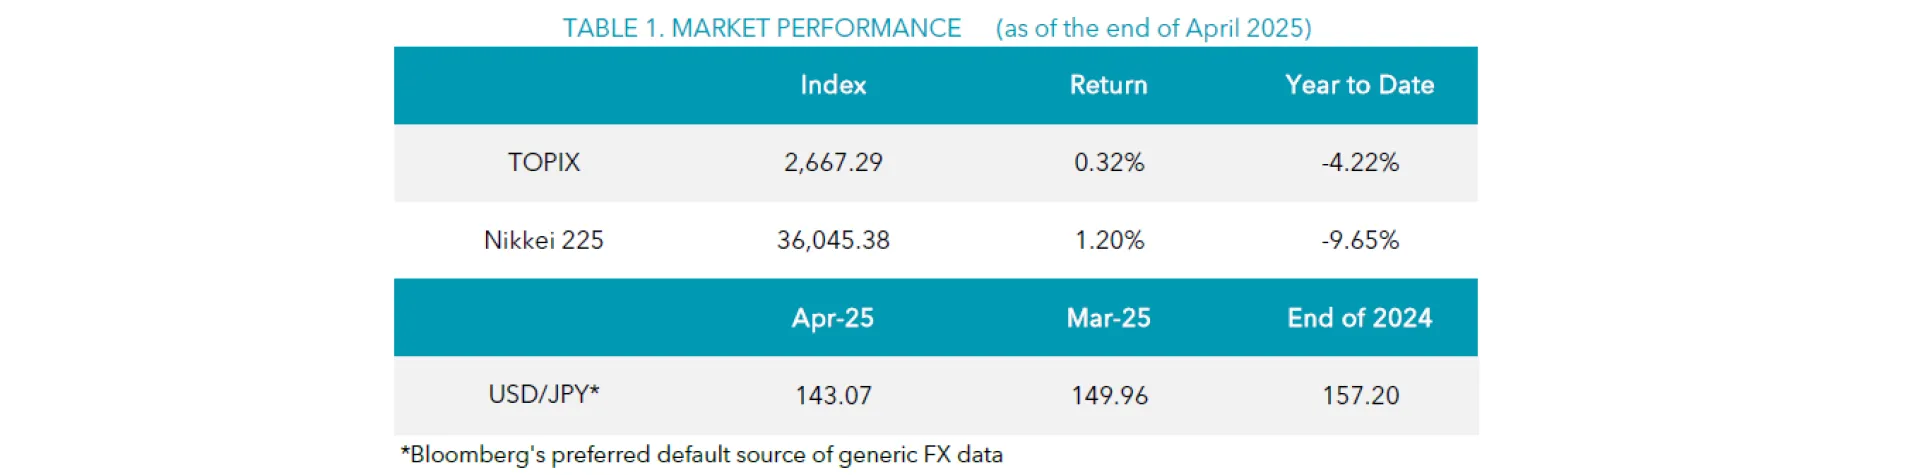Screen dimensions: 1920x475
Task: Click the Year to Date header
Action: (x=1359, y=85)
